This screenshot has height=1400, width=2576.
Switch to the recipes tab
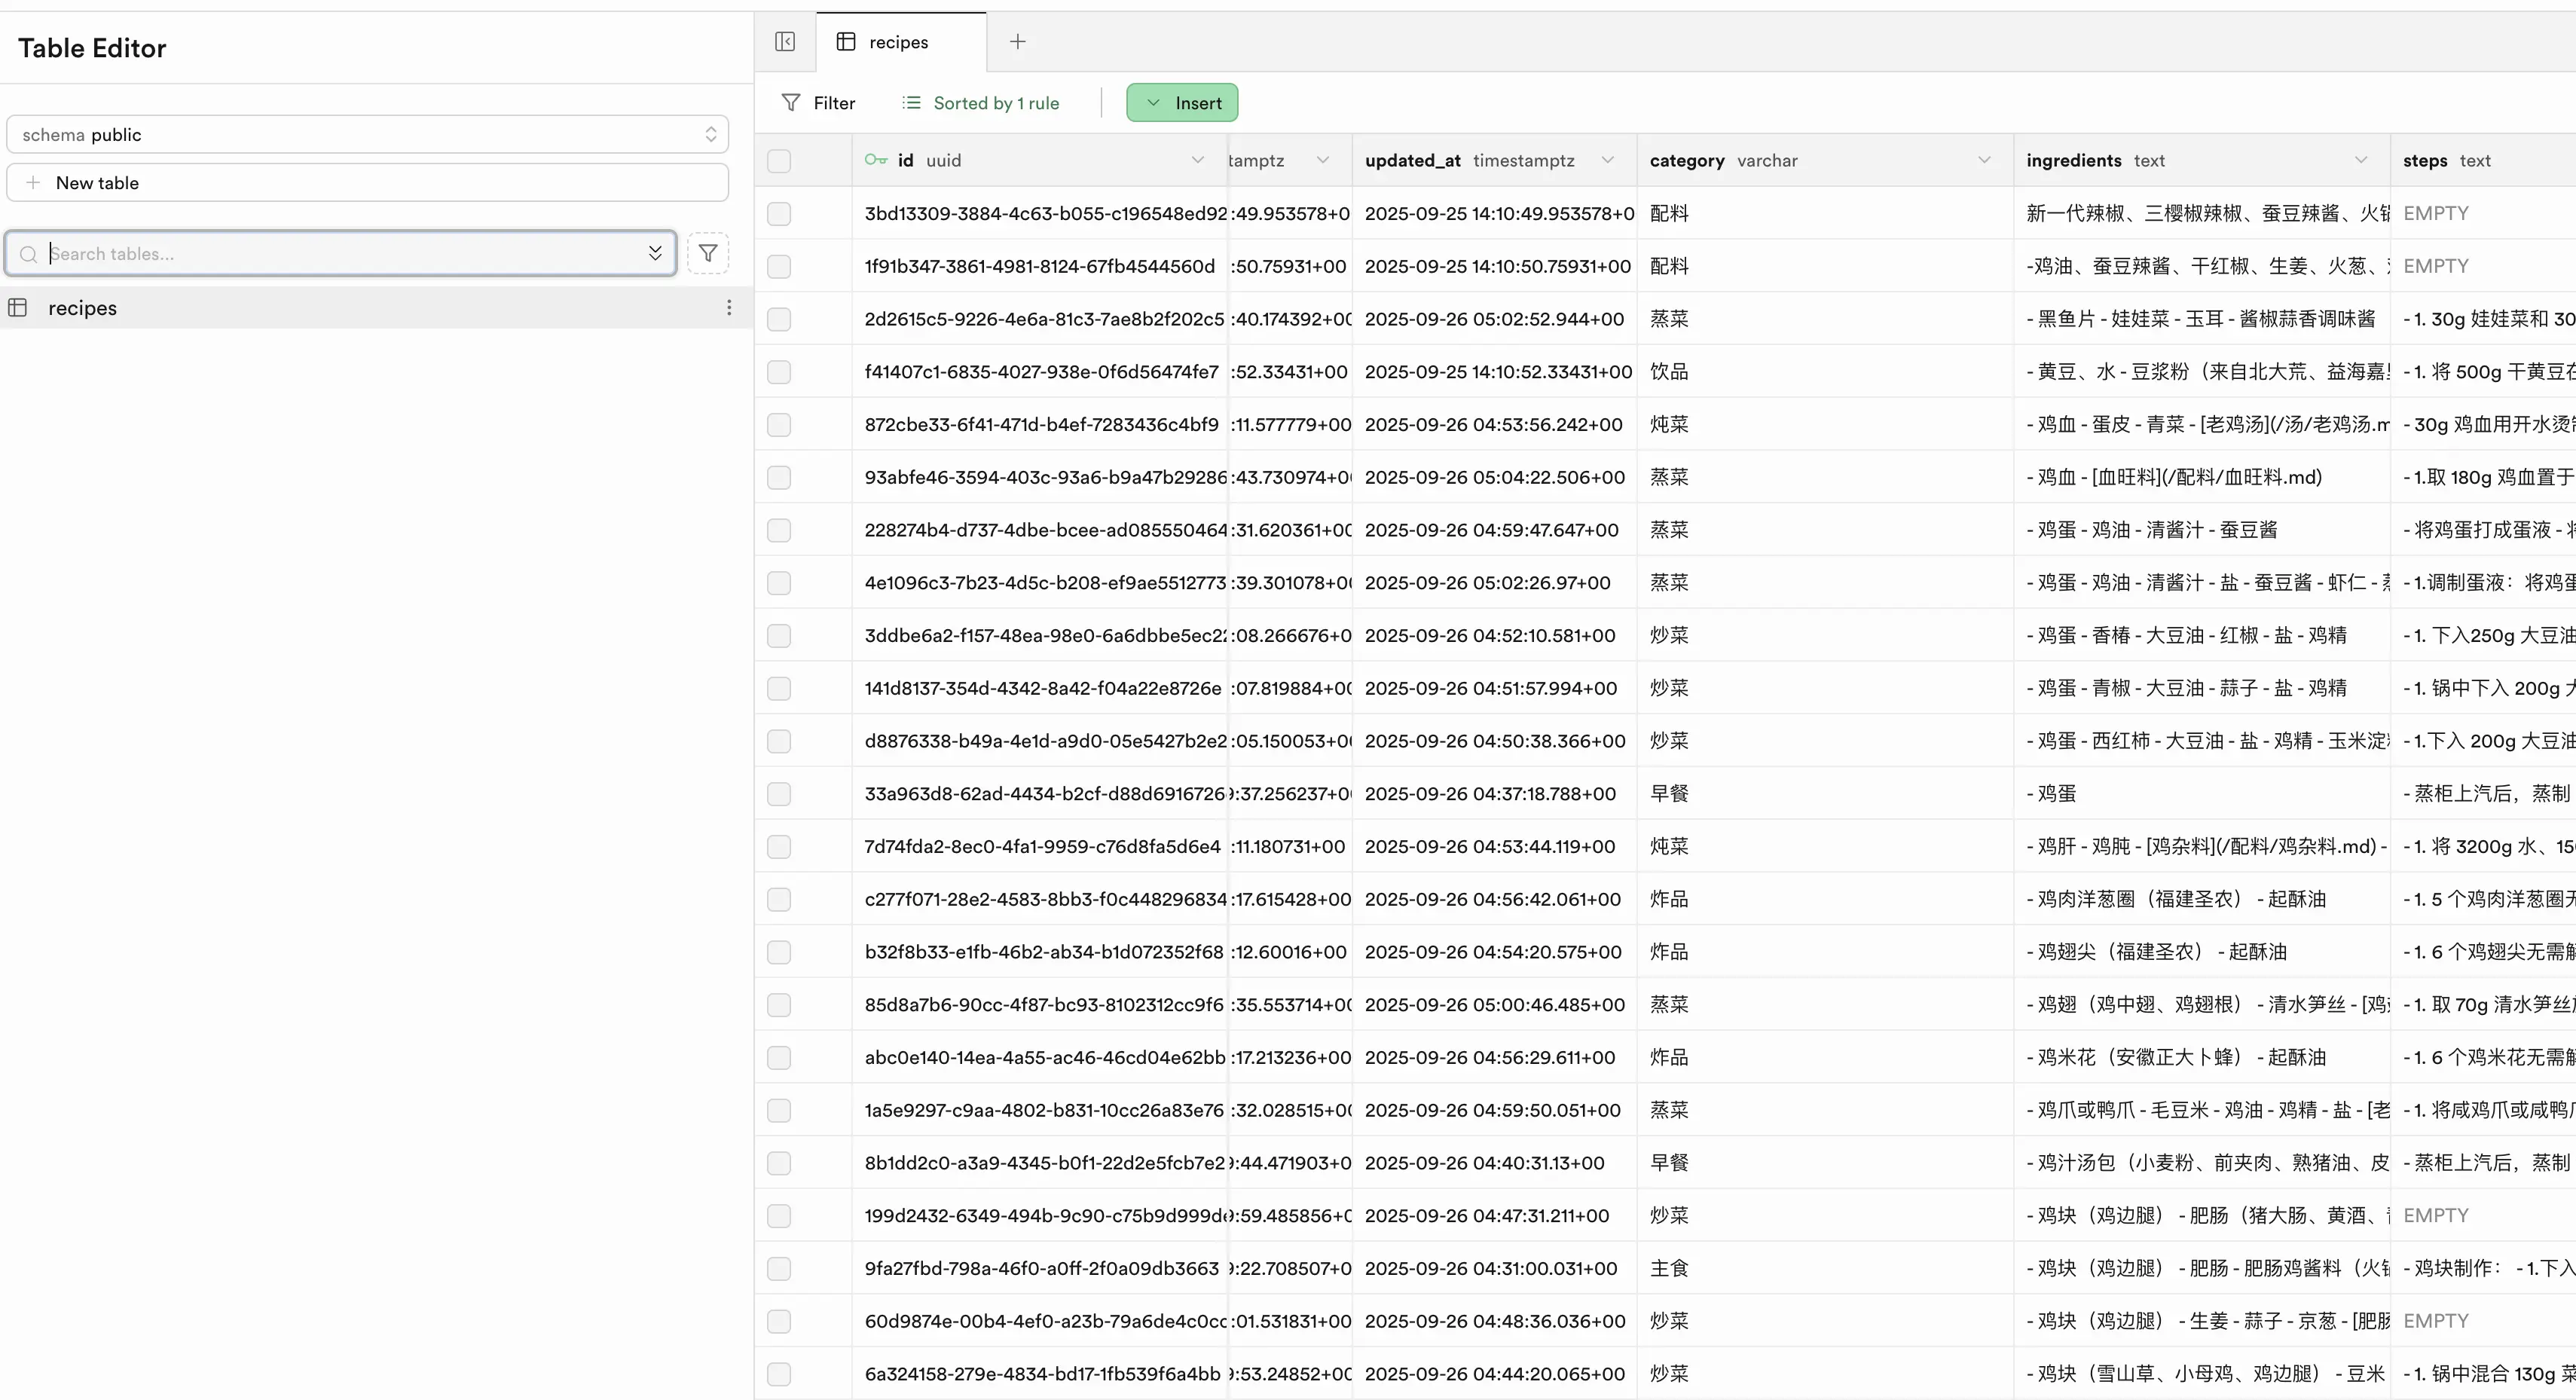[898, 42]
